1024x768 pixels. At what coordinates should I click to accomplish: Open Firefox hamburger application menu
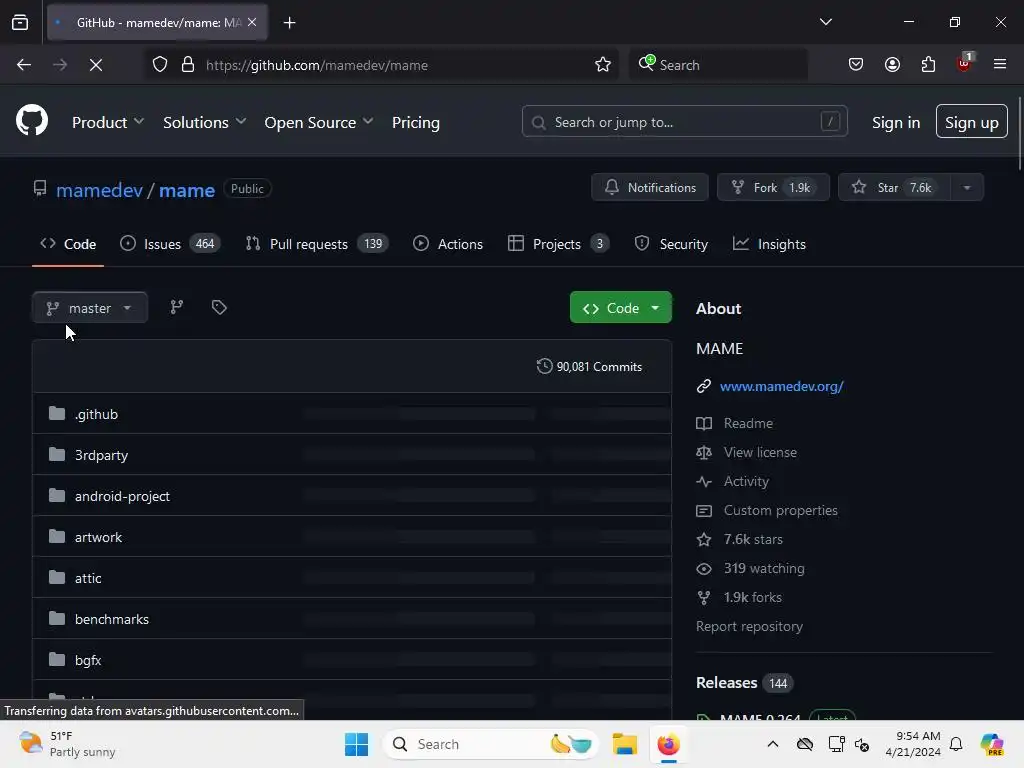[1000, 64]
